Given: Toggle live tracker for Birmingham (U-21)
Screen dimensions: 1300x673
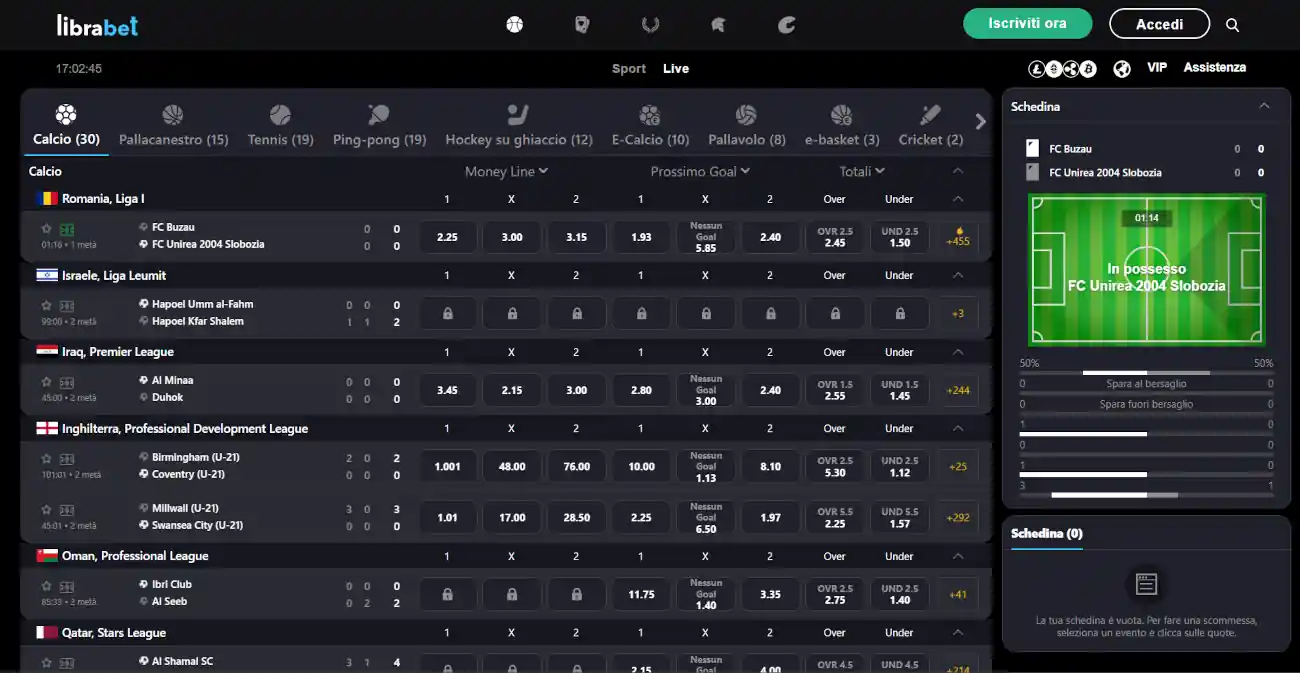Looking at the screenshot, I should tap(67, 459).
